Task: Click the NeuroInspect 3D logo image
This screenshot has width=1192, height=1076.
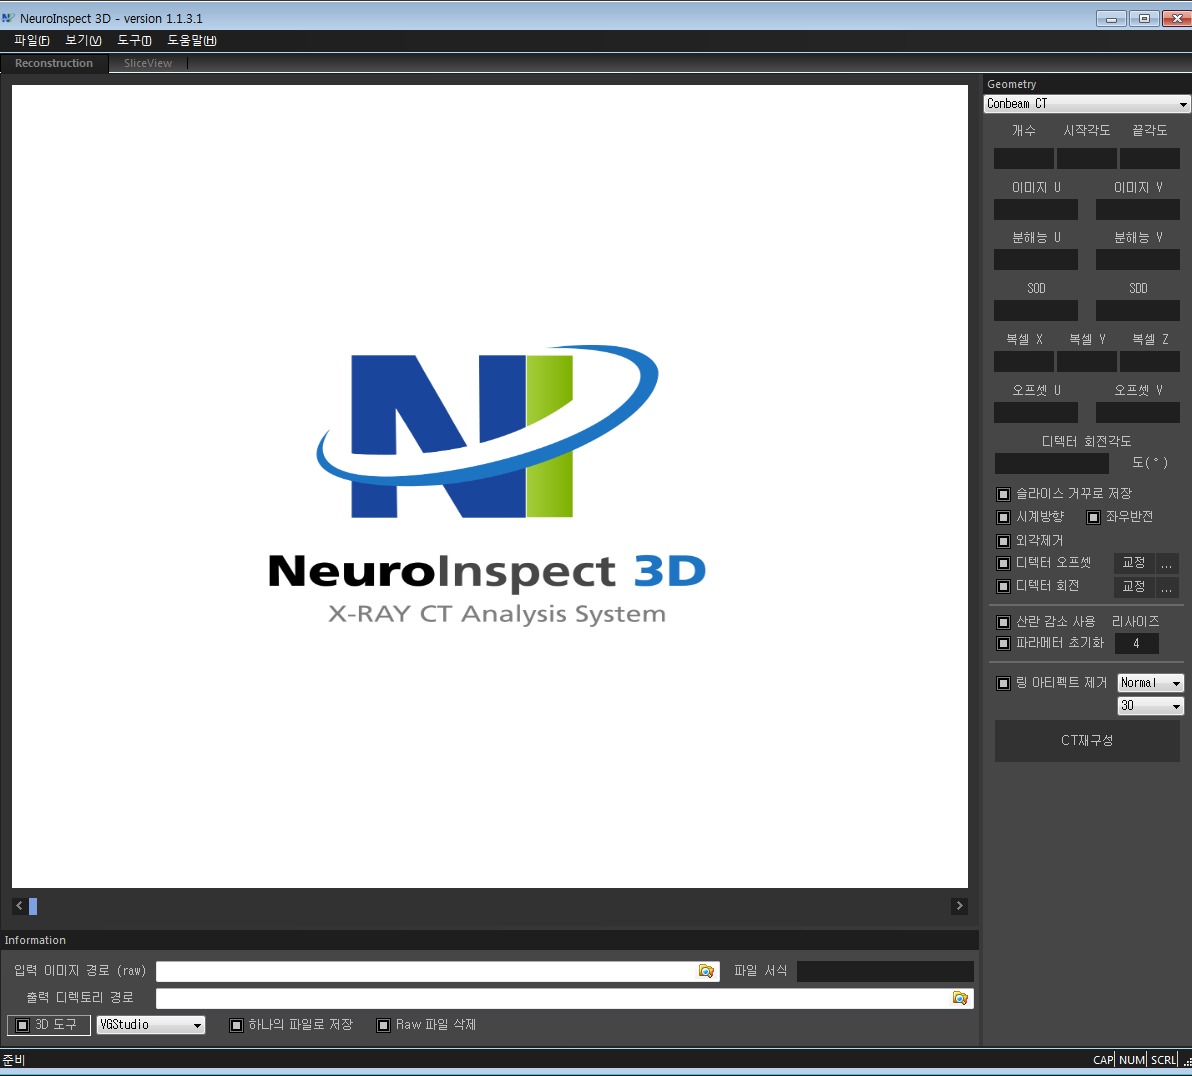Action: click(488, 485)
